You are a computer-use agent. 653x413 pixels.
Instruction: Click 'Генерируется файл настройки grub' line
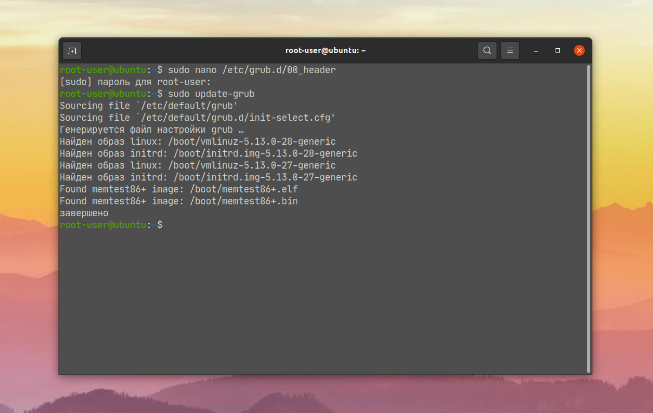152,130
